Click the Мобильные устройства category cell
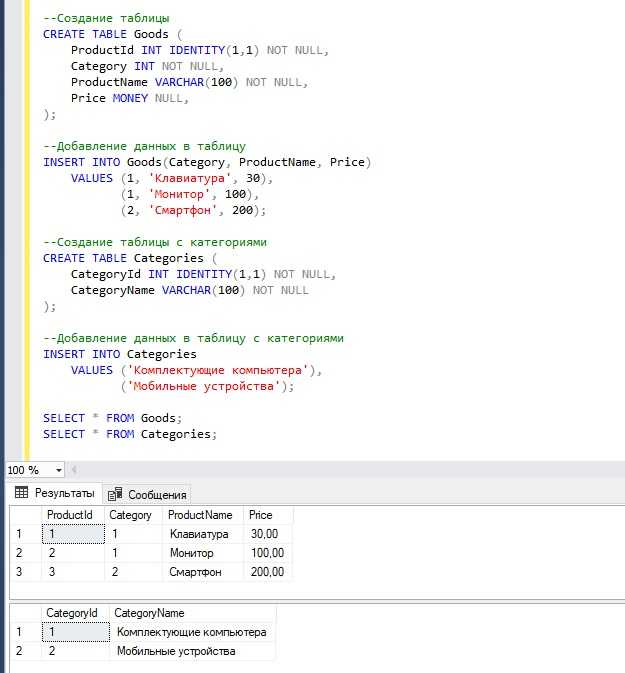 click(176, 651)
